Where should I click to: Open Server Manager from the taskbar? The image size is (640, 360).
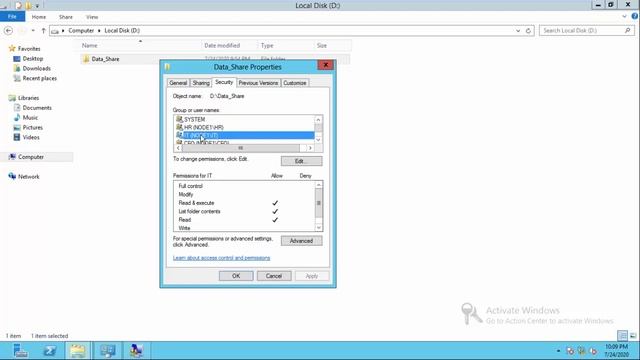click(20, 351)
